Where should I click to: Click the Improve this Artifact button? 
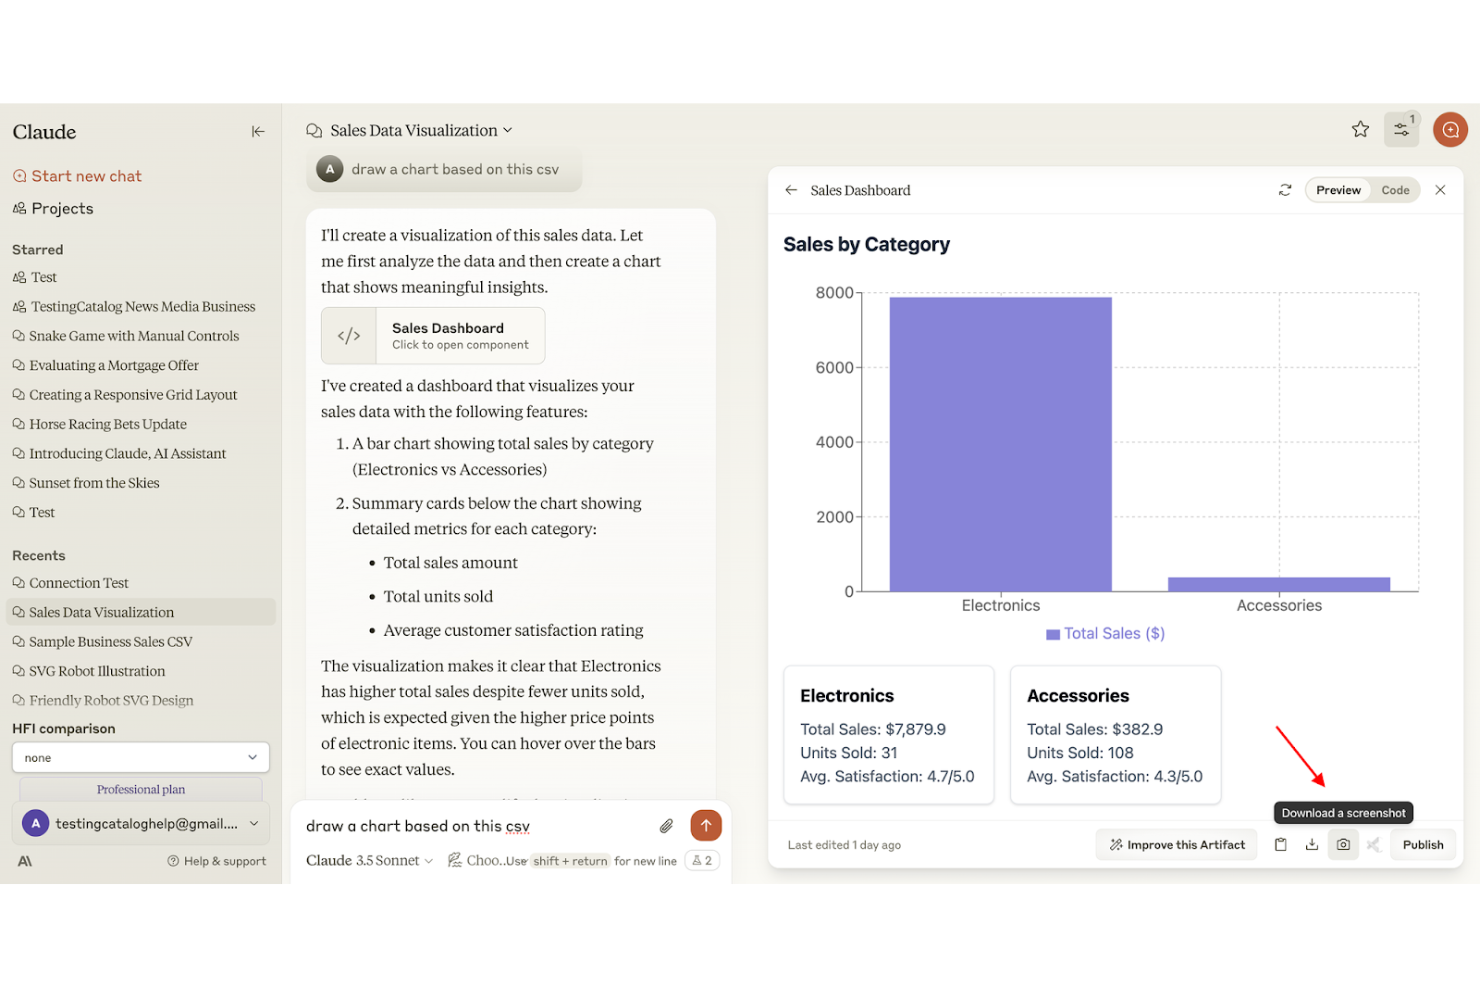(x=1176, y=844)
